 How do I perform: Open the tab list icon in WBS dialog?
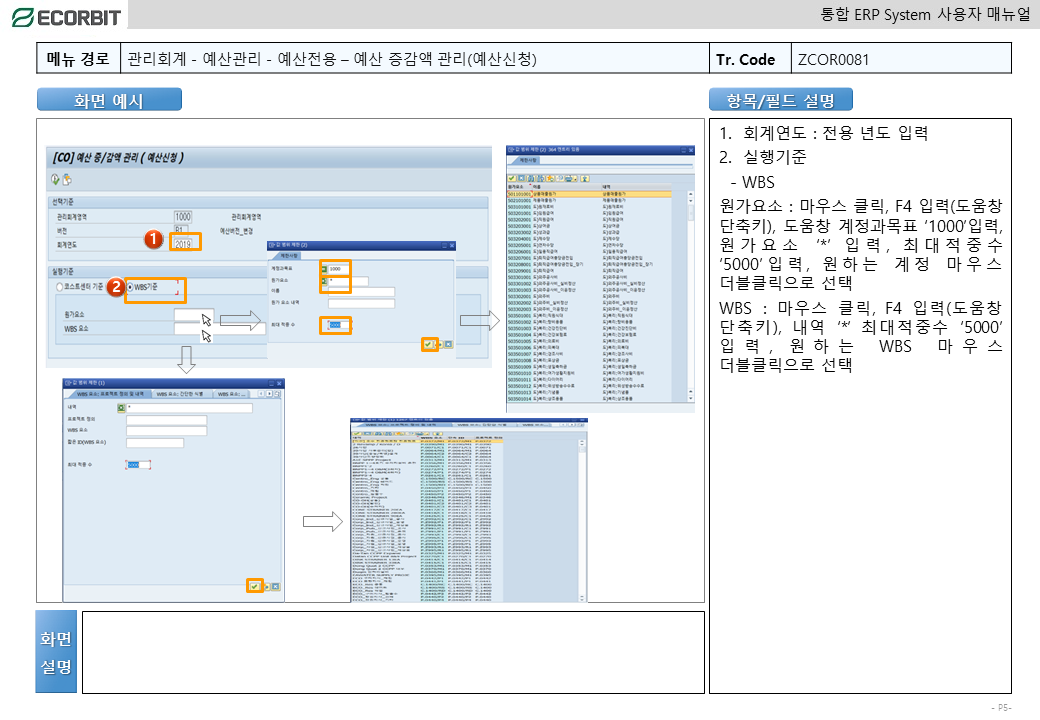point(276,394)
